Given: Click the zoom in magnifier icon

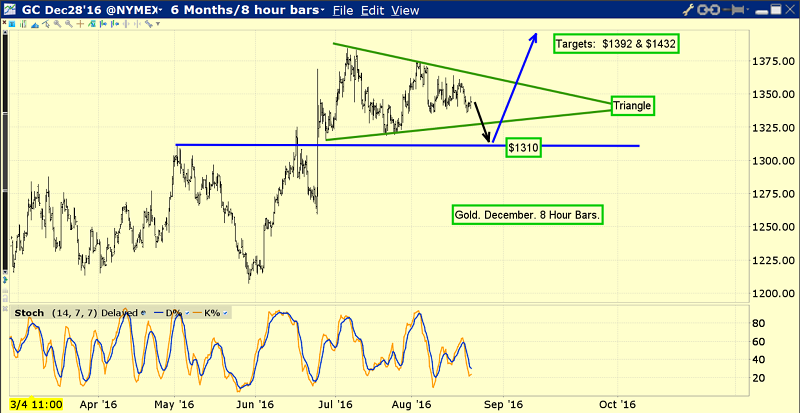Looking at the screenshot, I should point(57,24).
